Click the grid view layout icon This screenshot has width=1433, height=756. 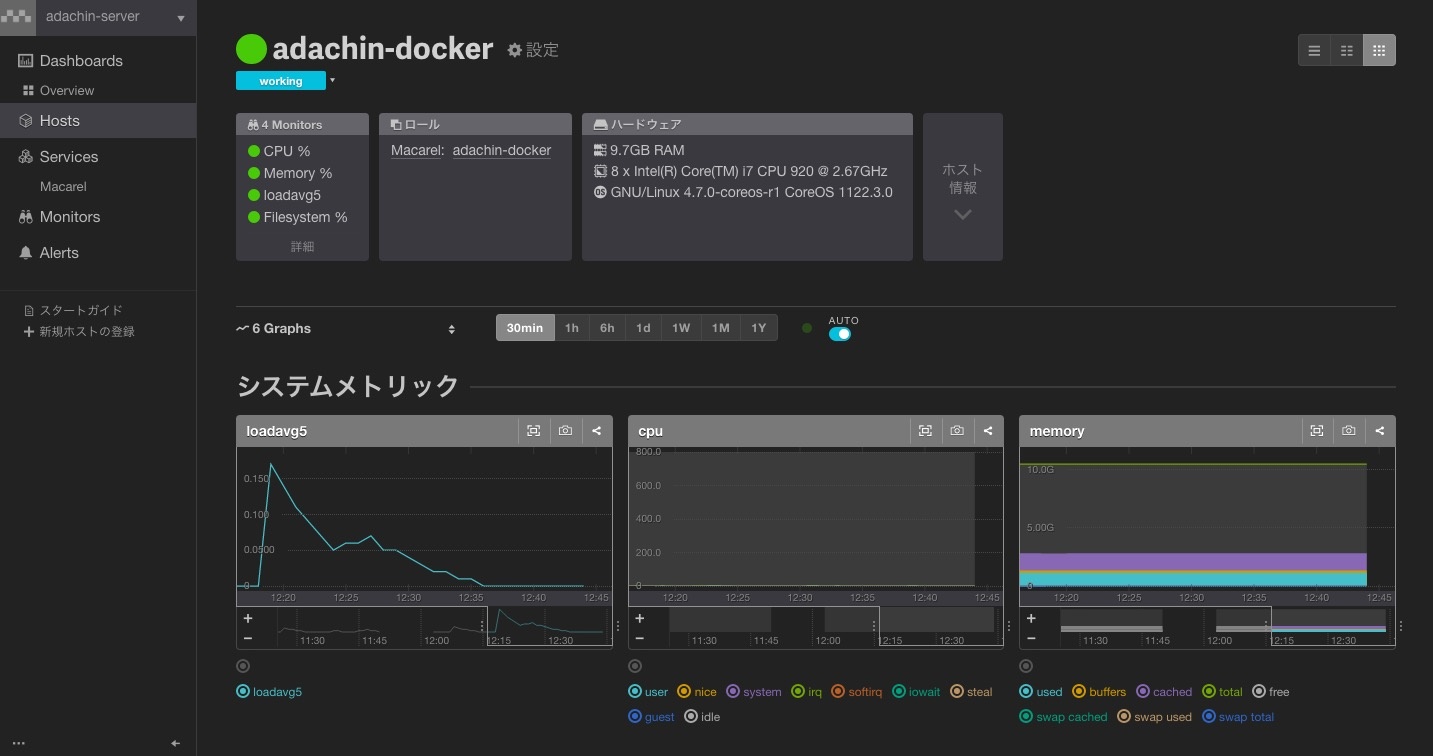pos(1379,50)
